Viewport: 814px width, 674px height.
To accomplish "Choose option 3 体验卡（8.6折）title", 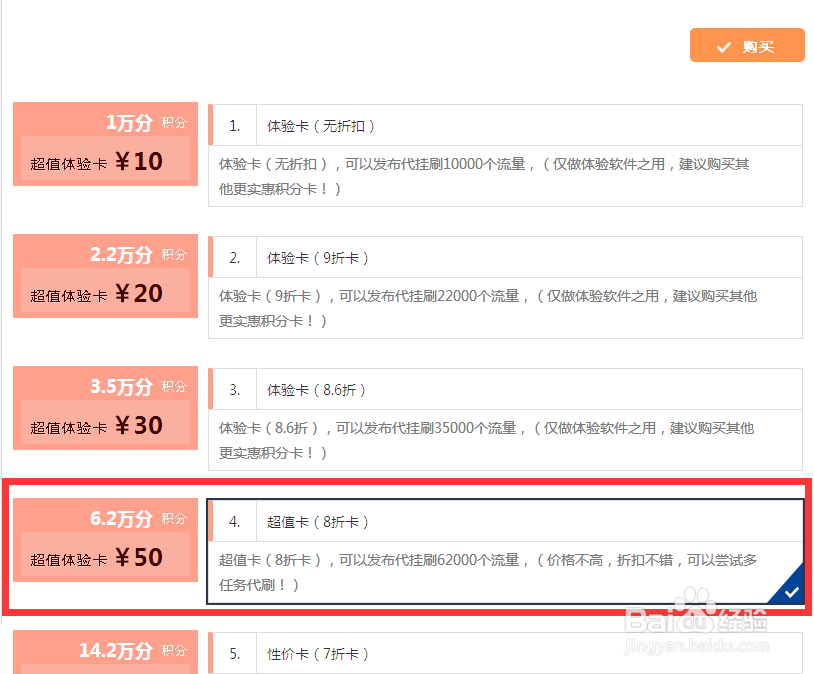I will click(316, 389).
